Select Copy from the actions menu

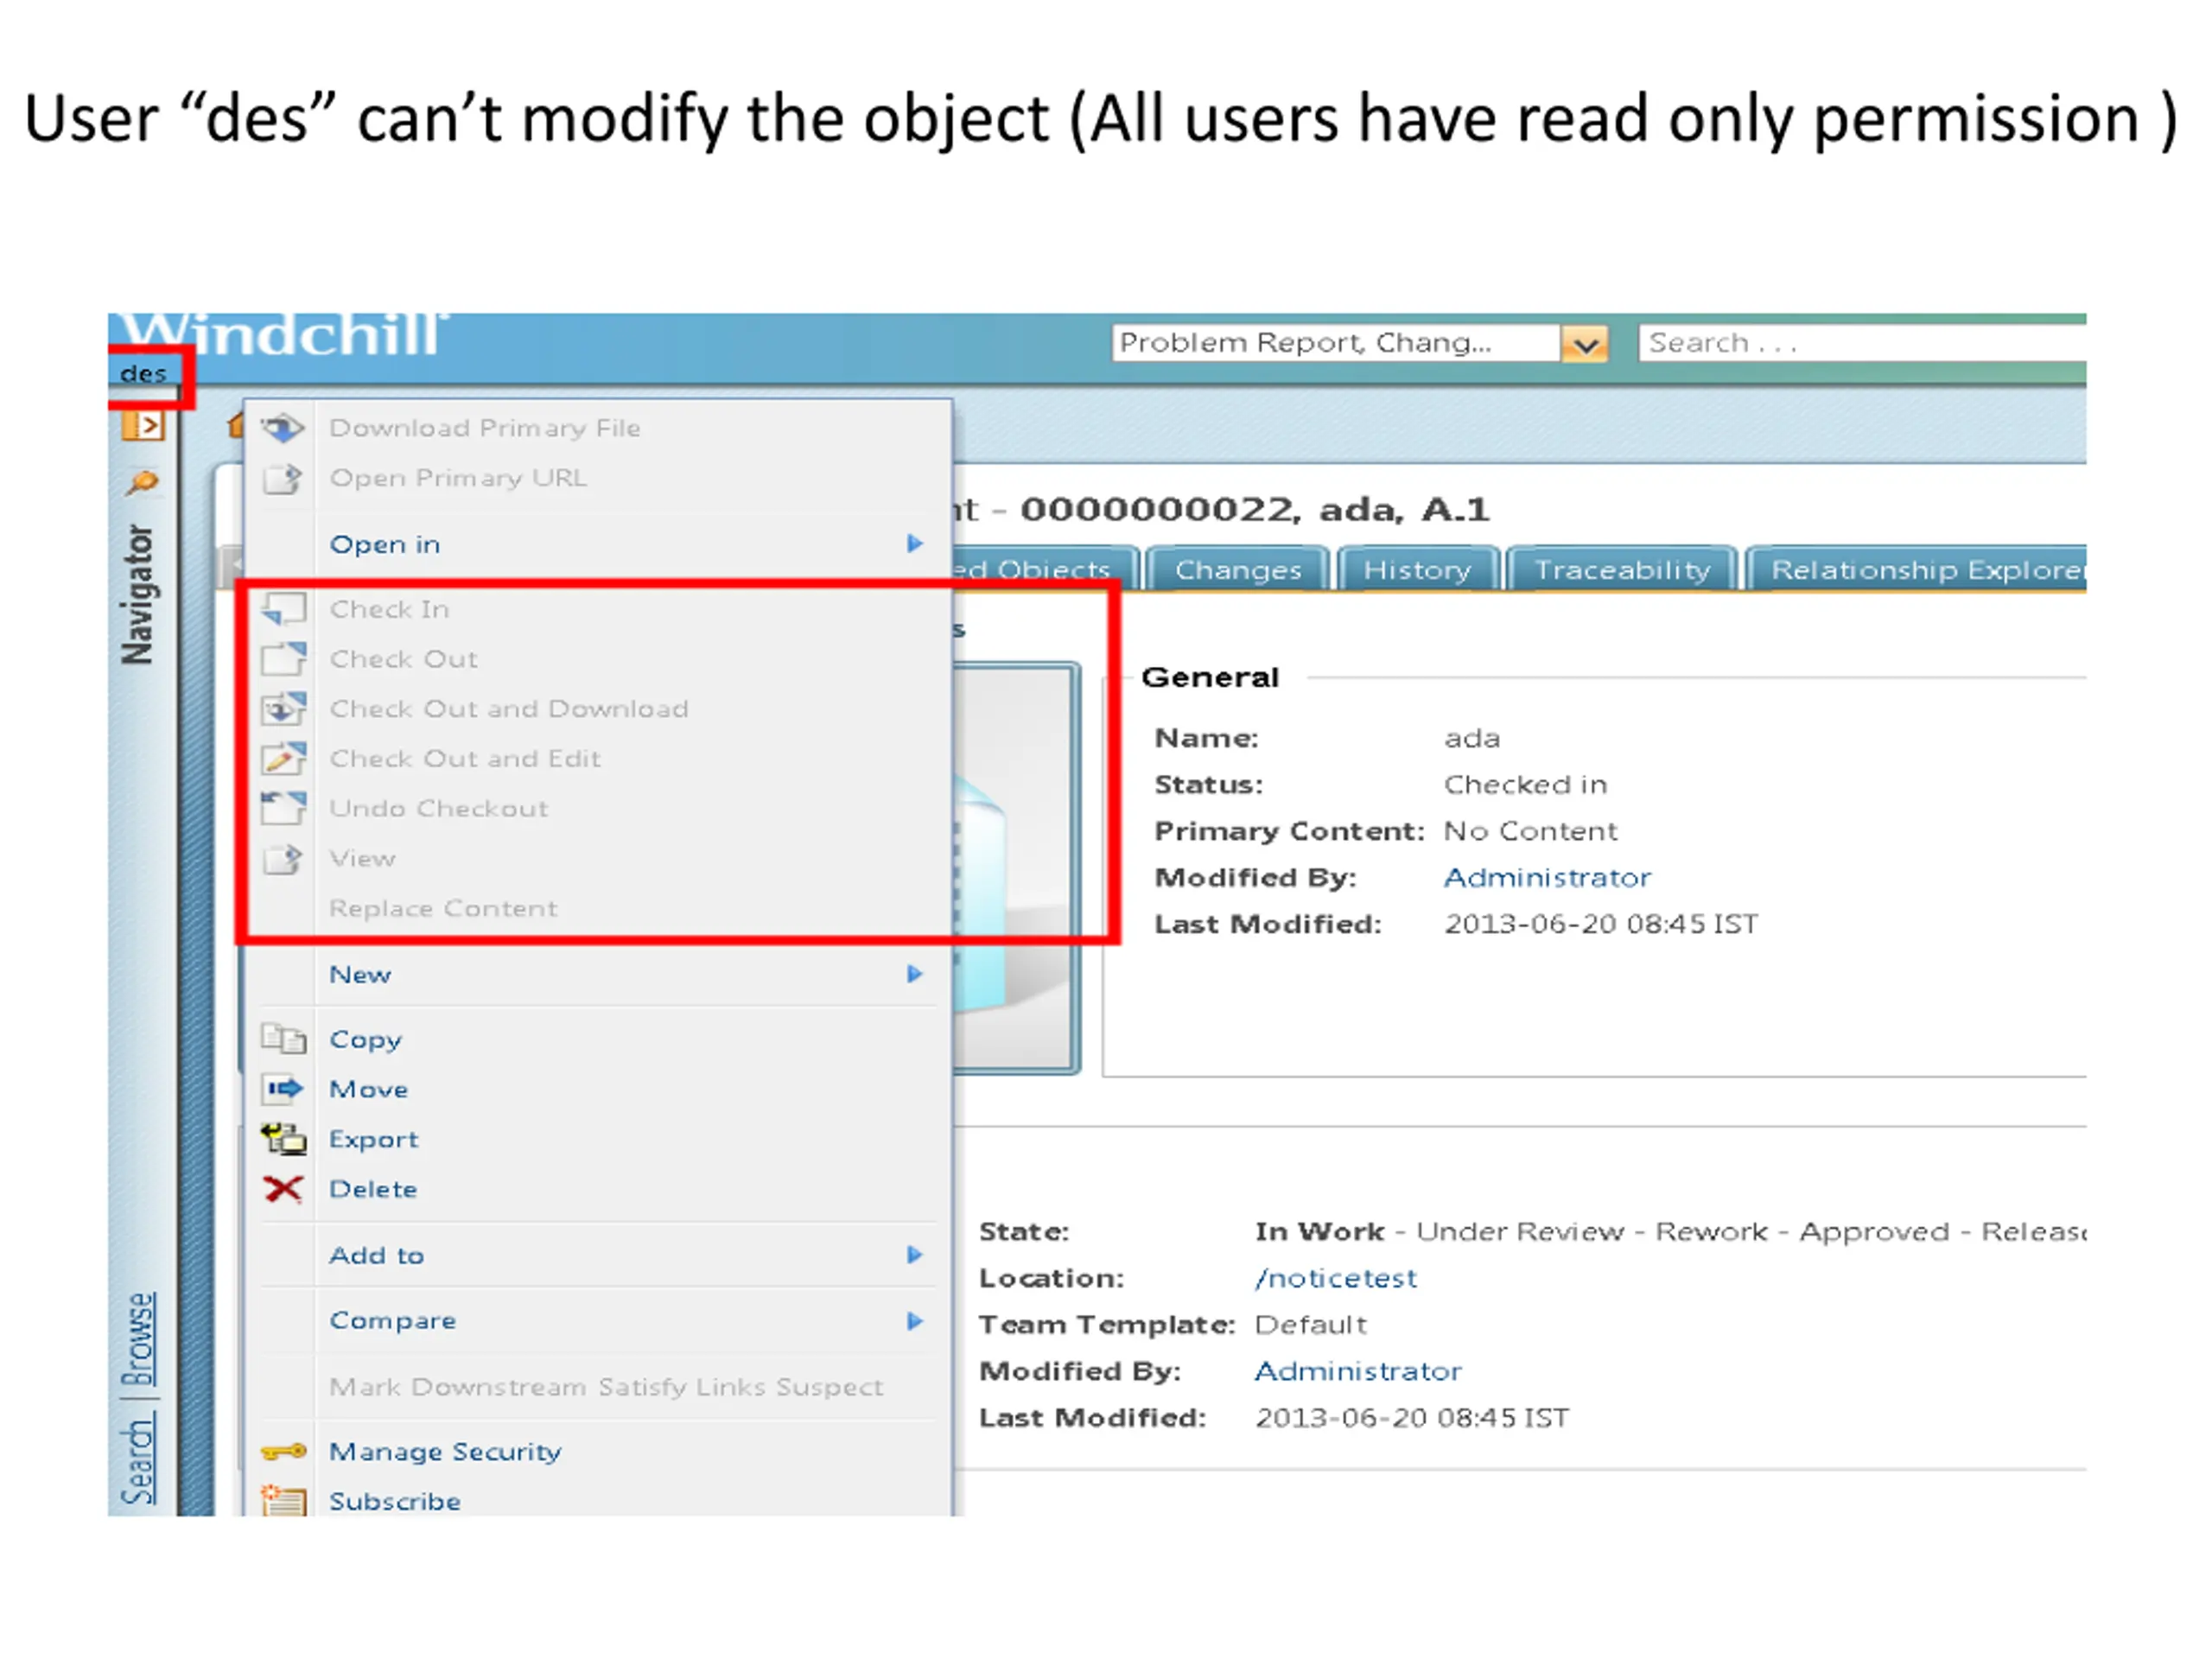click(x=365, y=1040)
